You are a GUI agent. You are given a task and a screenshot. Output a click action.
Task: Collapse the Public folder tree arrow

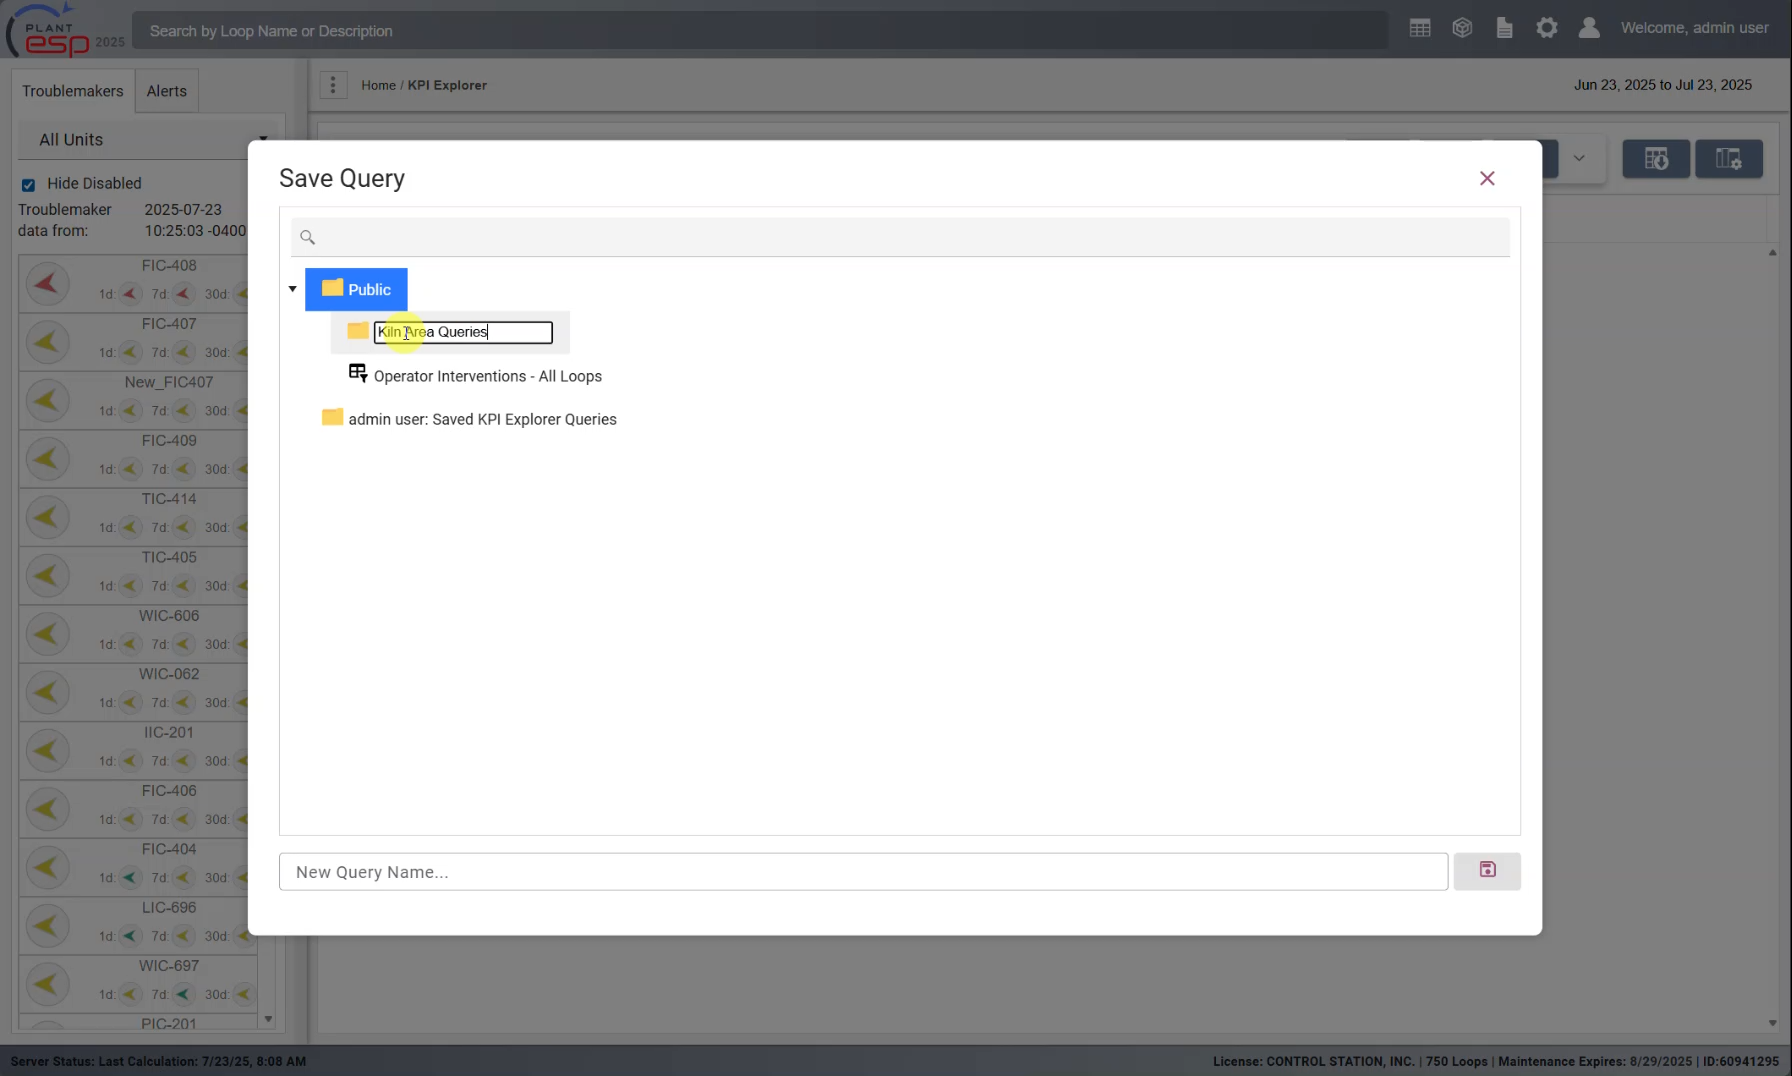(x=292, y=289)
